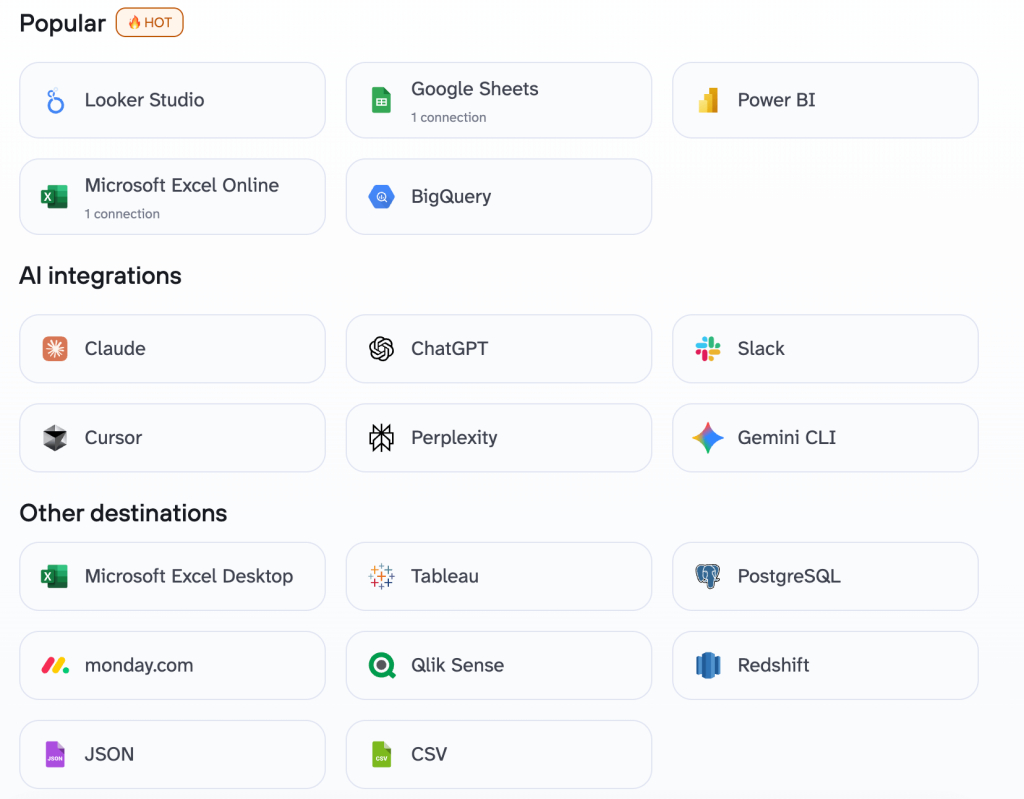Click the green Google Sheets icon
The width and height of the screenshot is (1024, 799).
coord(381,100)
